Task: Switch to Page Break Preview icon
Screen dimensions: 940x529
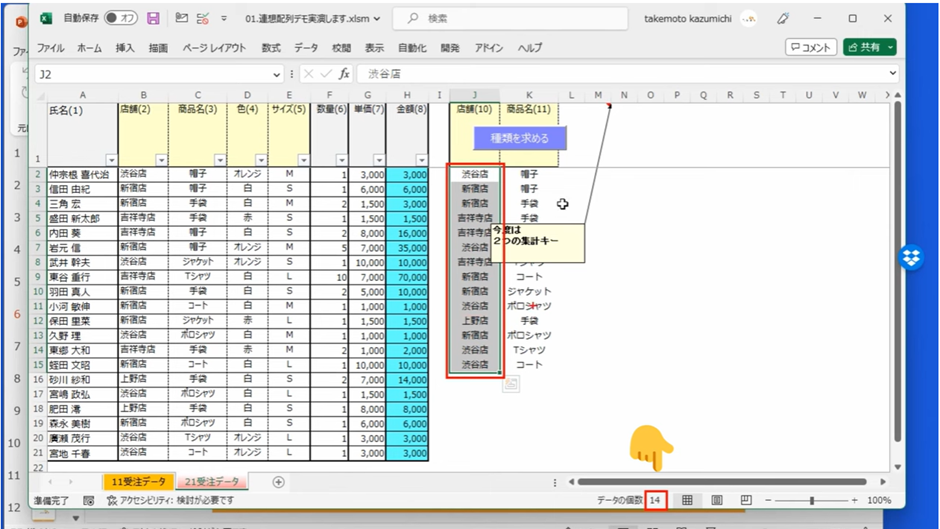Action: (x=746, y=500)
